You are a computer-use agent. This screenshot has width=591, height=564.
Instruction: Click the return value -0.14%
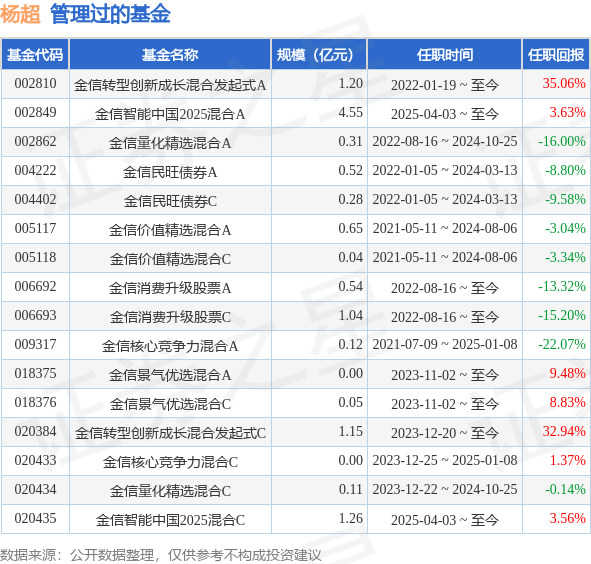[x=565, y=490]
